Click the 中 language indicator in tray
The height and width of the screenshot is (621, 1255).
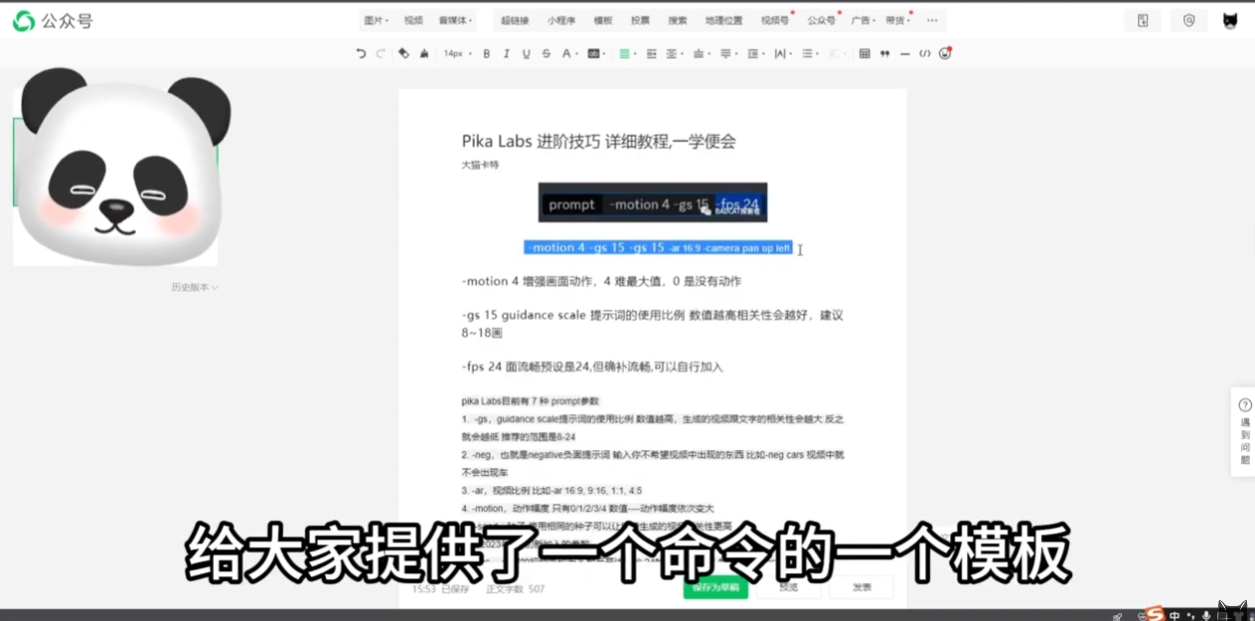coord(1175,615)
